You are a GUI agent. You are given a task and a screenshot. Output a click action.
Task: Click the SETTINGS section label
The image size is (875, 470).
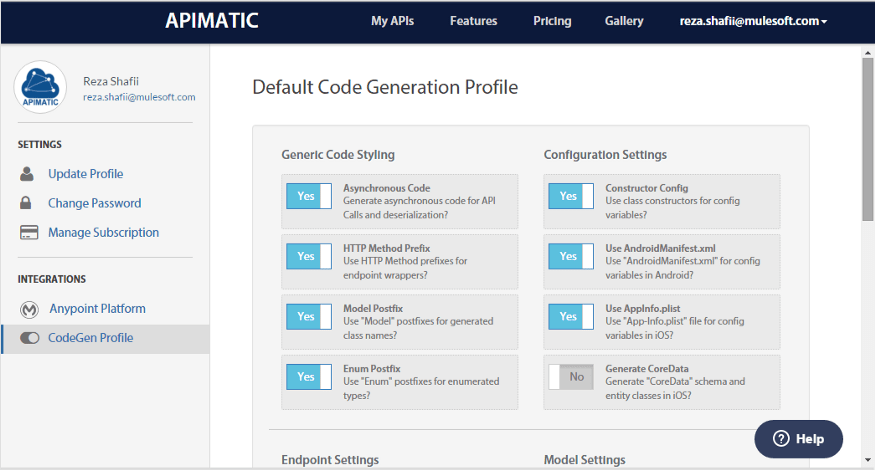(40, 144)
